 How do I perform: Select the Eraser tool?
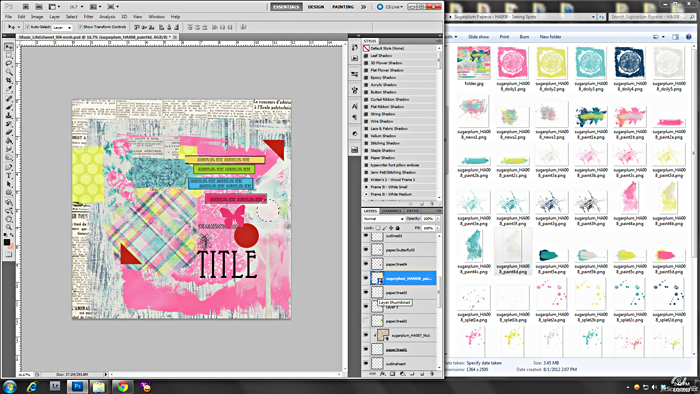click(x=8, y=133)
